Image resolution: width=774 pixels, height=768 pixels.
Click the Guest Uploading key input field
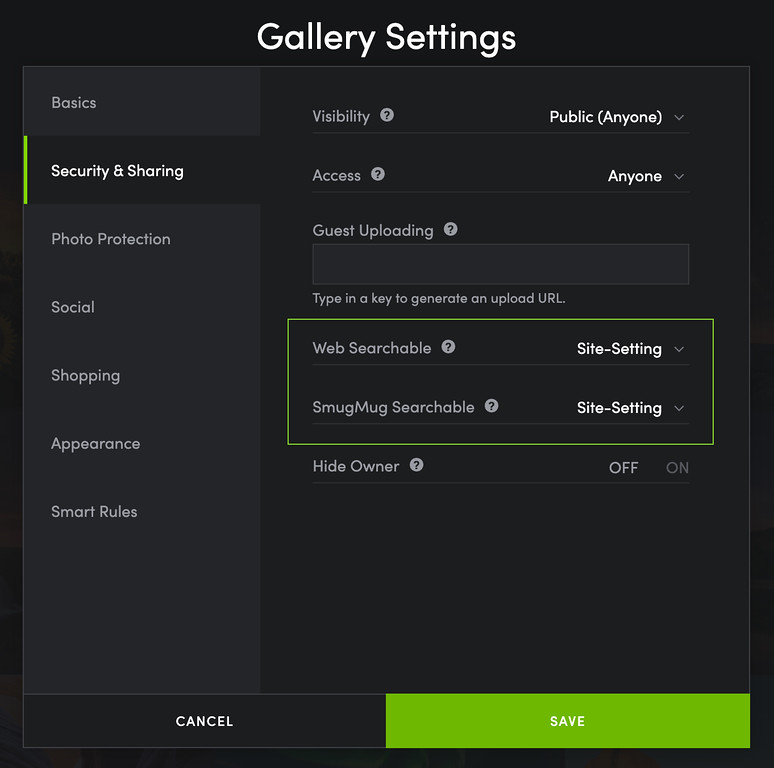[501, 264]
